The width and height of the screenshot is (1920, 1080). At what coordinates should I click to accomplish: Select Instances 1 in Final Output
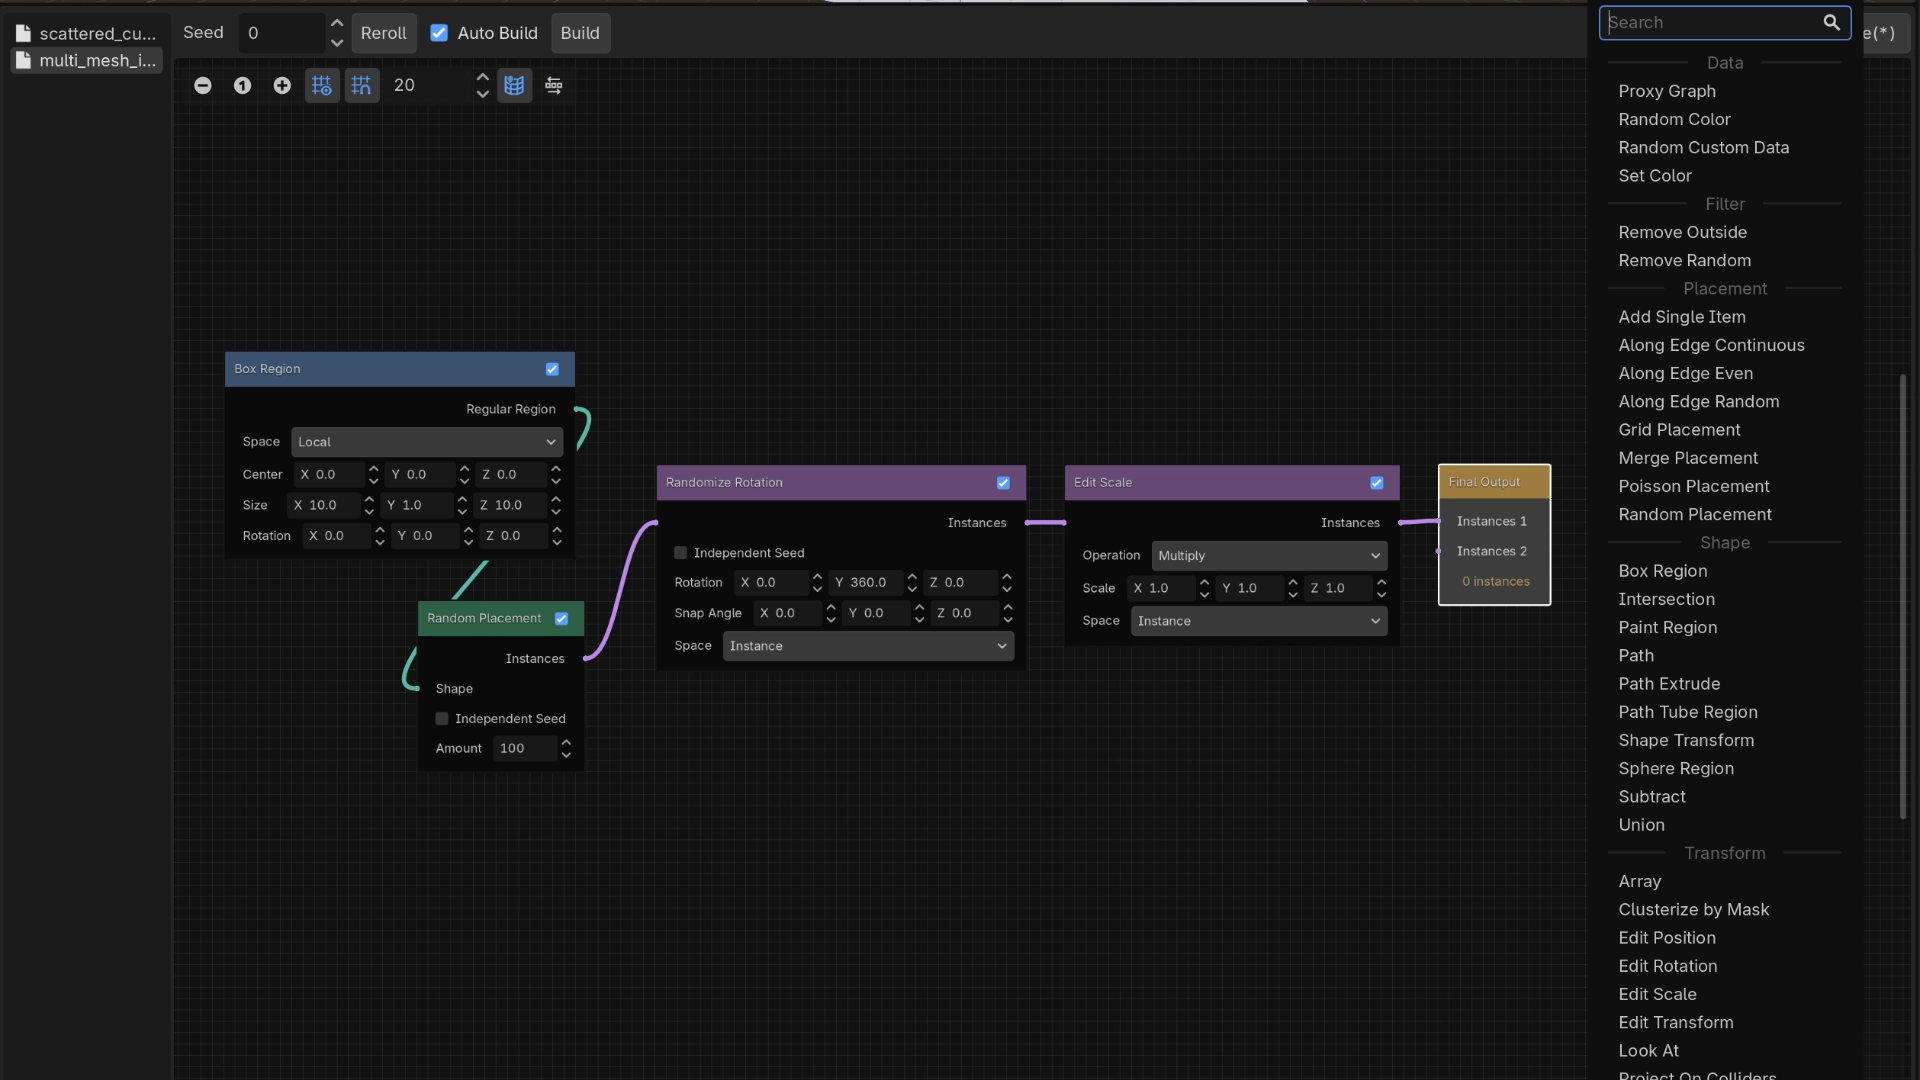(1491, 521)
